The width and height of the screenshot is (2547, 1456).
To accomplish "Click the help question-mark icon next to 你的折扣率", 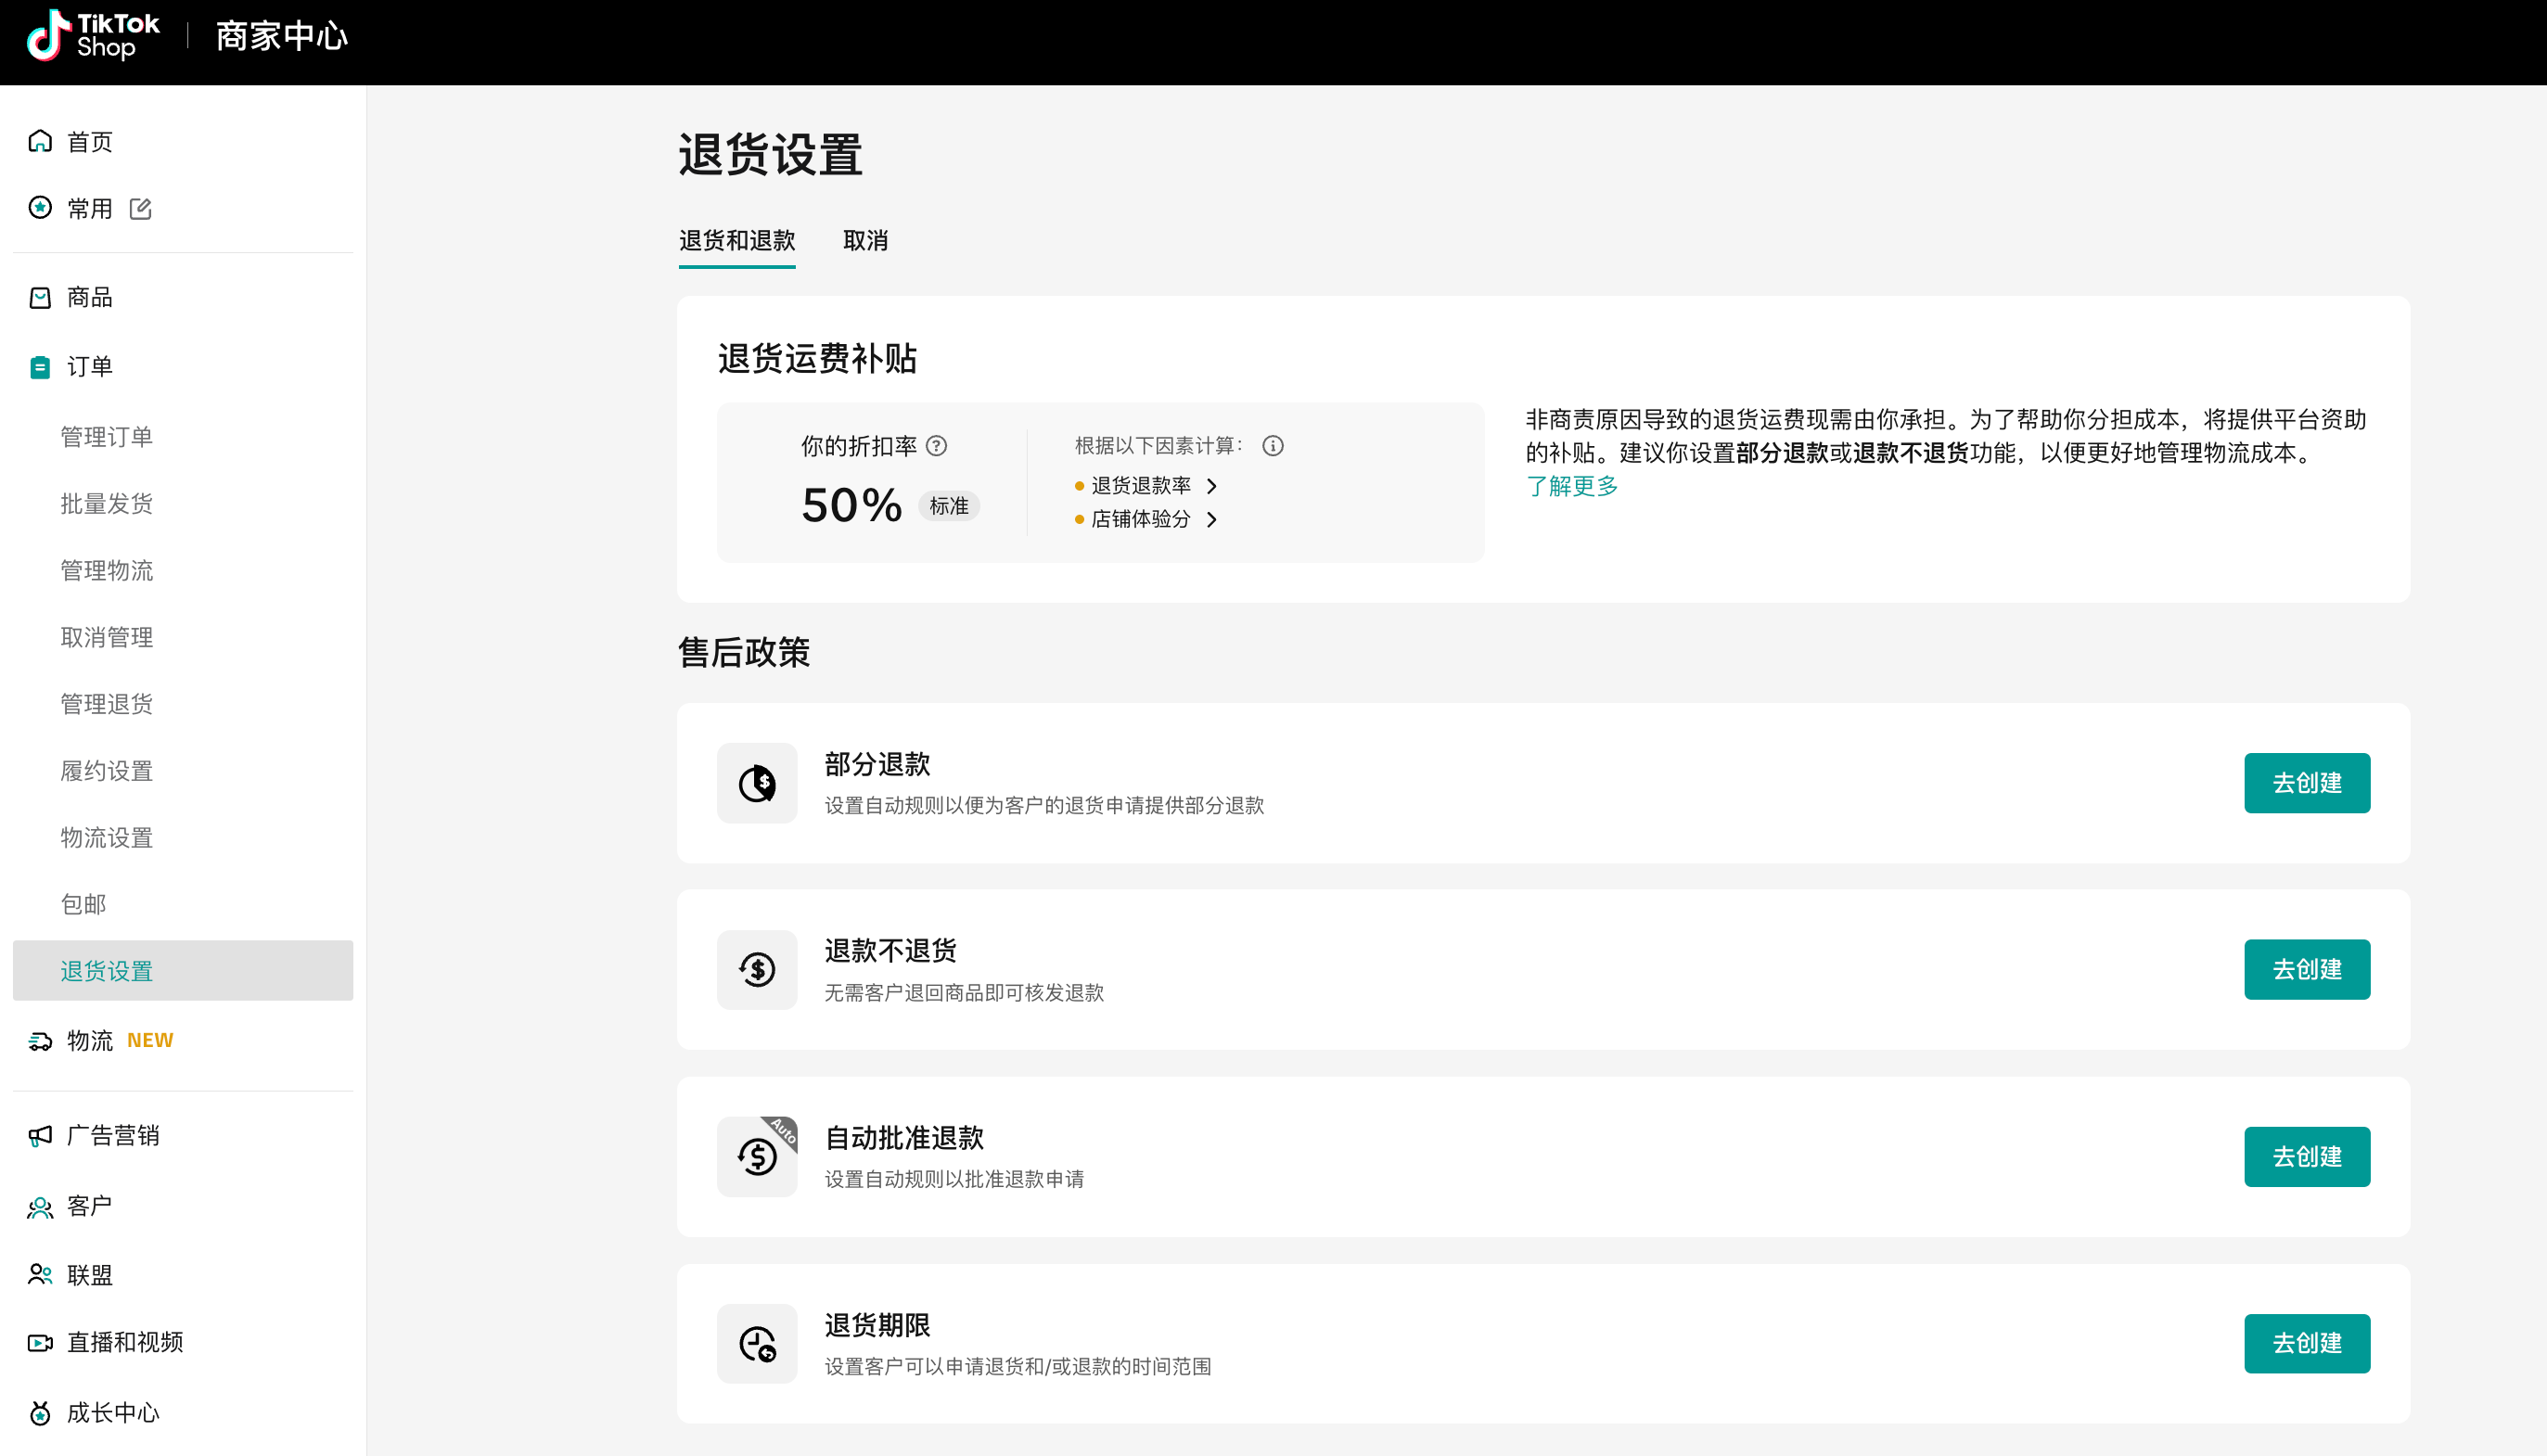I will pyautogui.click(x=936, y=446).
